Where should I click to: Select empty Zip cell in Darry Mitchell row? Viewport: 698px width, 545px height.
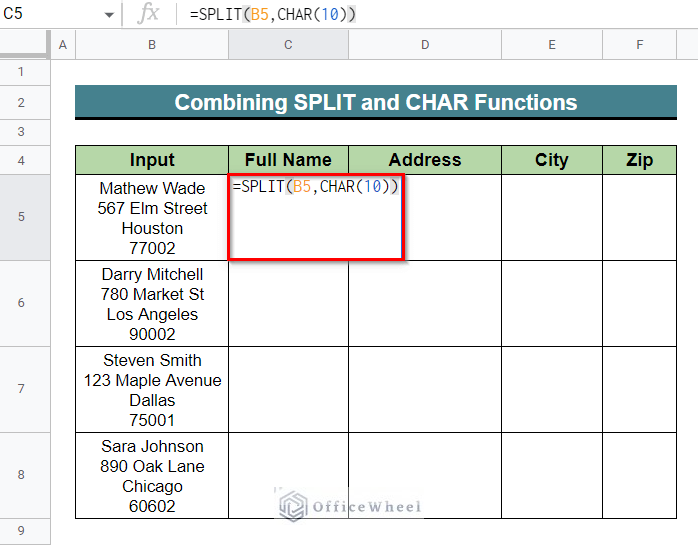pyautogui.click(x=640, y=303)
